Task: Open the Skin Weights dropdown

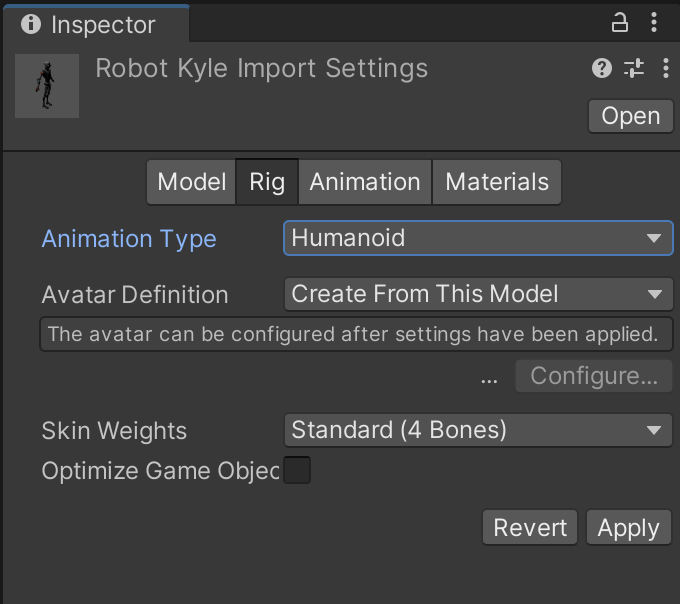Action: point(478,430)
